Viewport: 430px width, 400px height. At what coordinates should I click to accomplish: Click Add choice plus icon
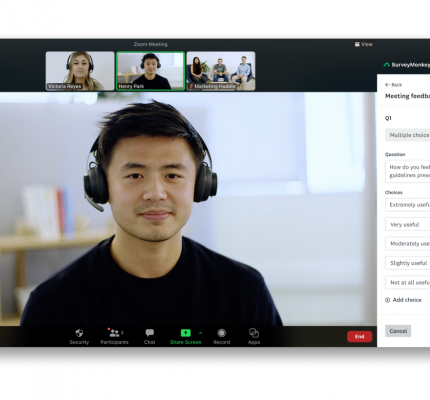coord(387,300)
